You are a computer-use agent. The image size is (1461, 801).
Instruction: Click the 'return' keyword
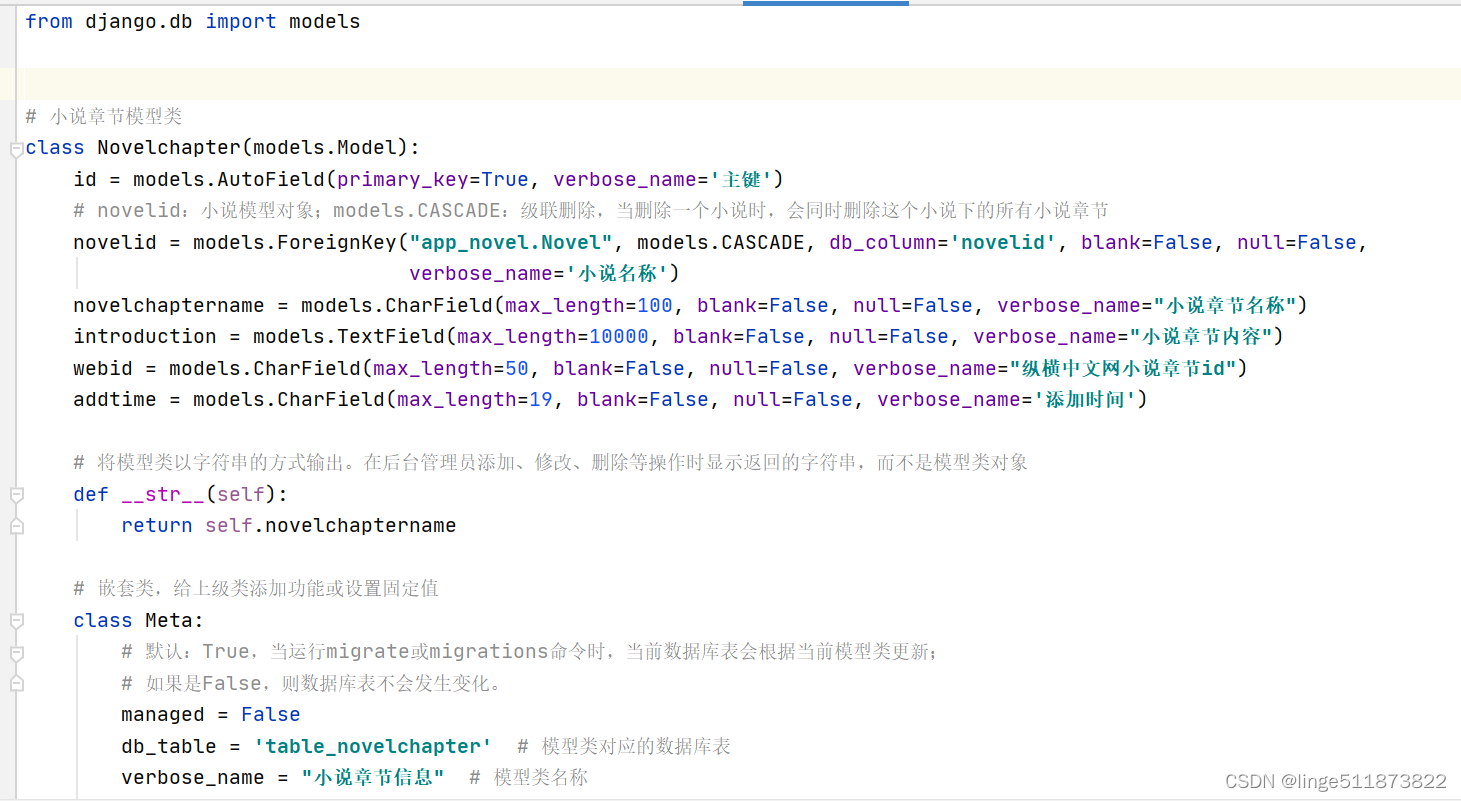[x=157, y=525]
